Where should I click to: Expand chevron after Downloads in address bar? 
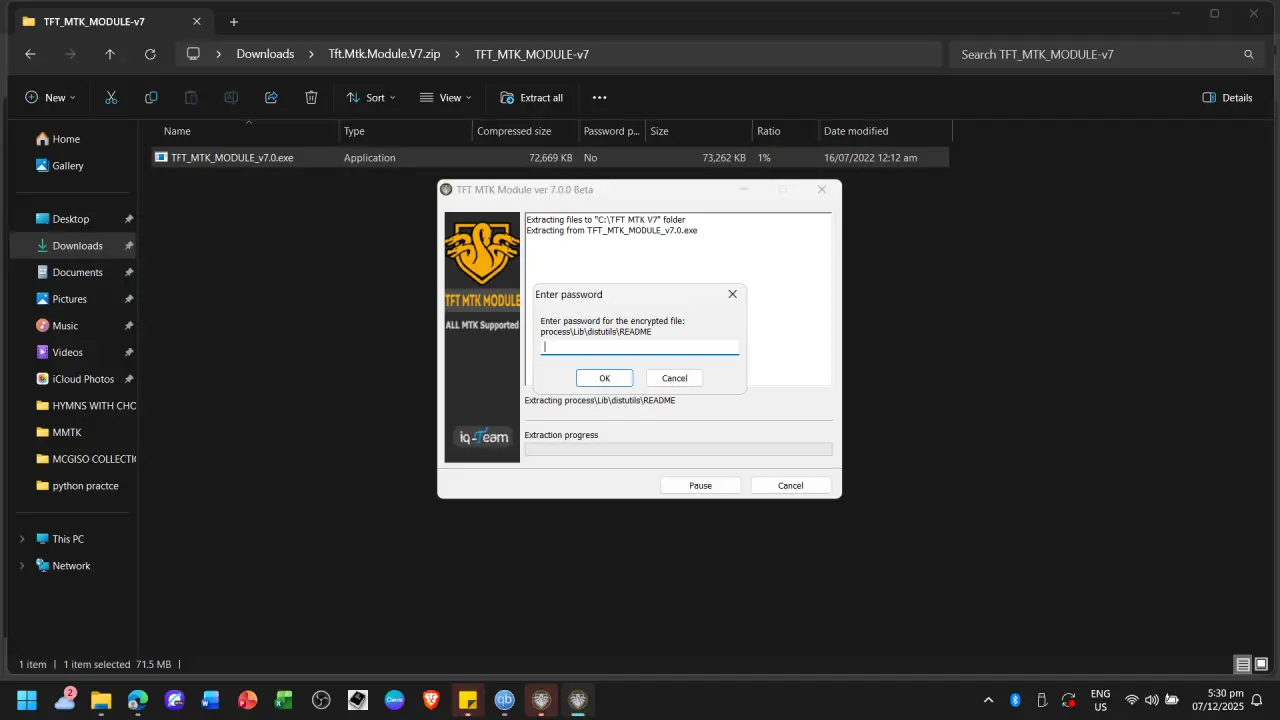(312, 54)
